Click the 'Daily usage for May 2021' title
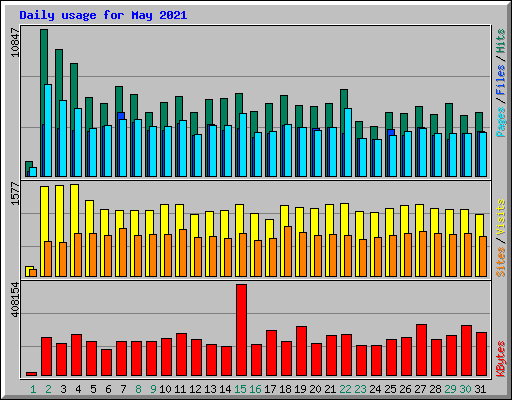 click(x=103, y=15)
